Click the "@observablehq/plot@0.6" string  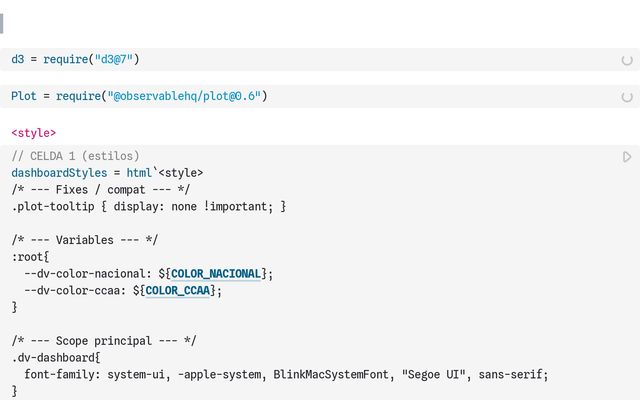[184, 97]
